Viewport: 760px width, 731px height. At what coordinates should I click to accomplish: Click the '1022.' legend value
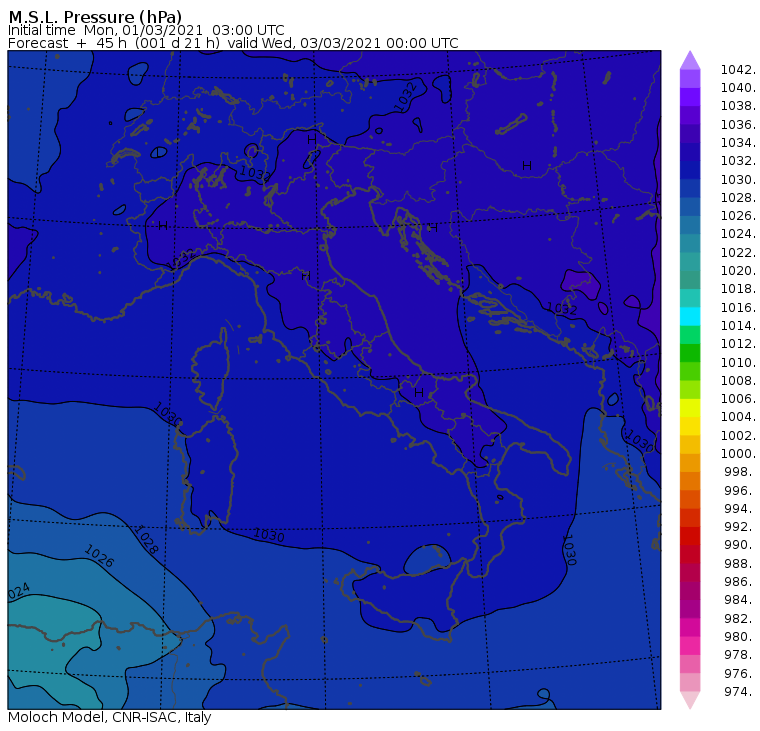[x=738, y=253]
